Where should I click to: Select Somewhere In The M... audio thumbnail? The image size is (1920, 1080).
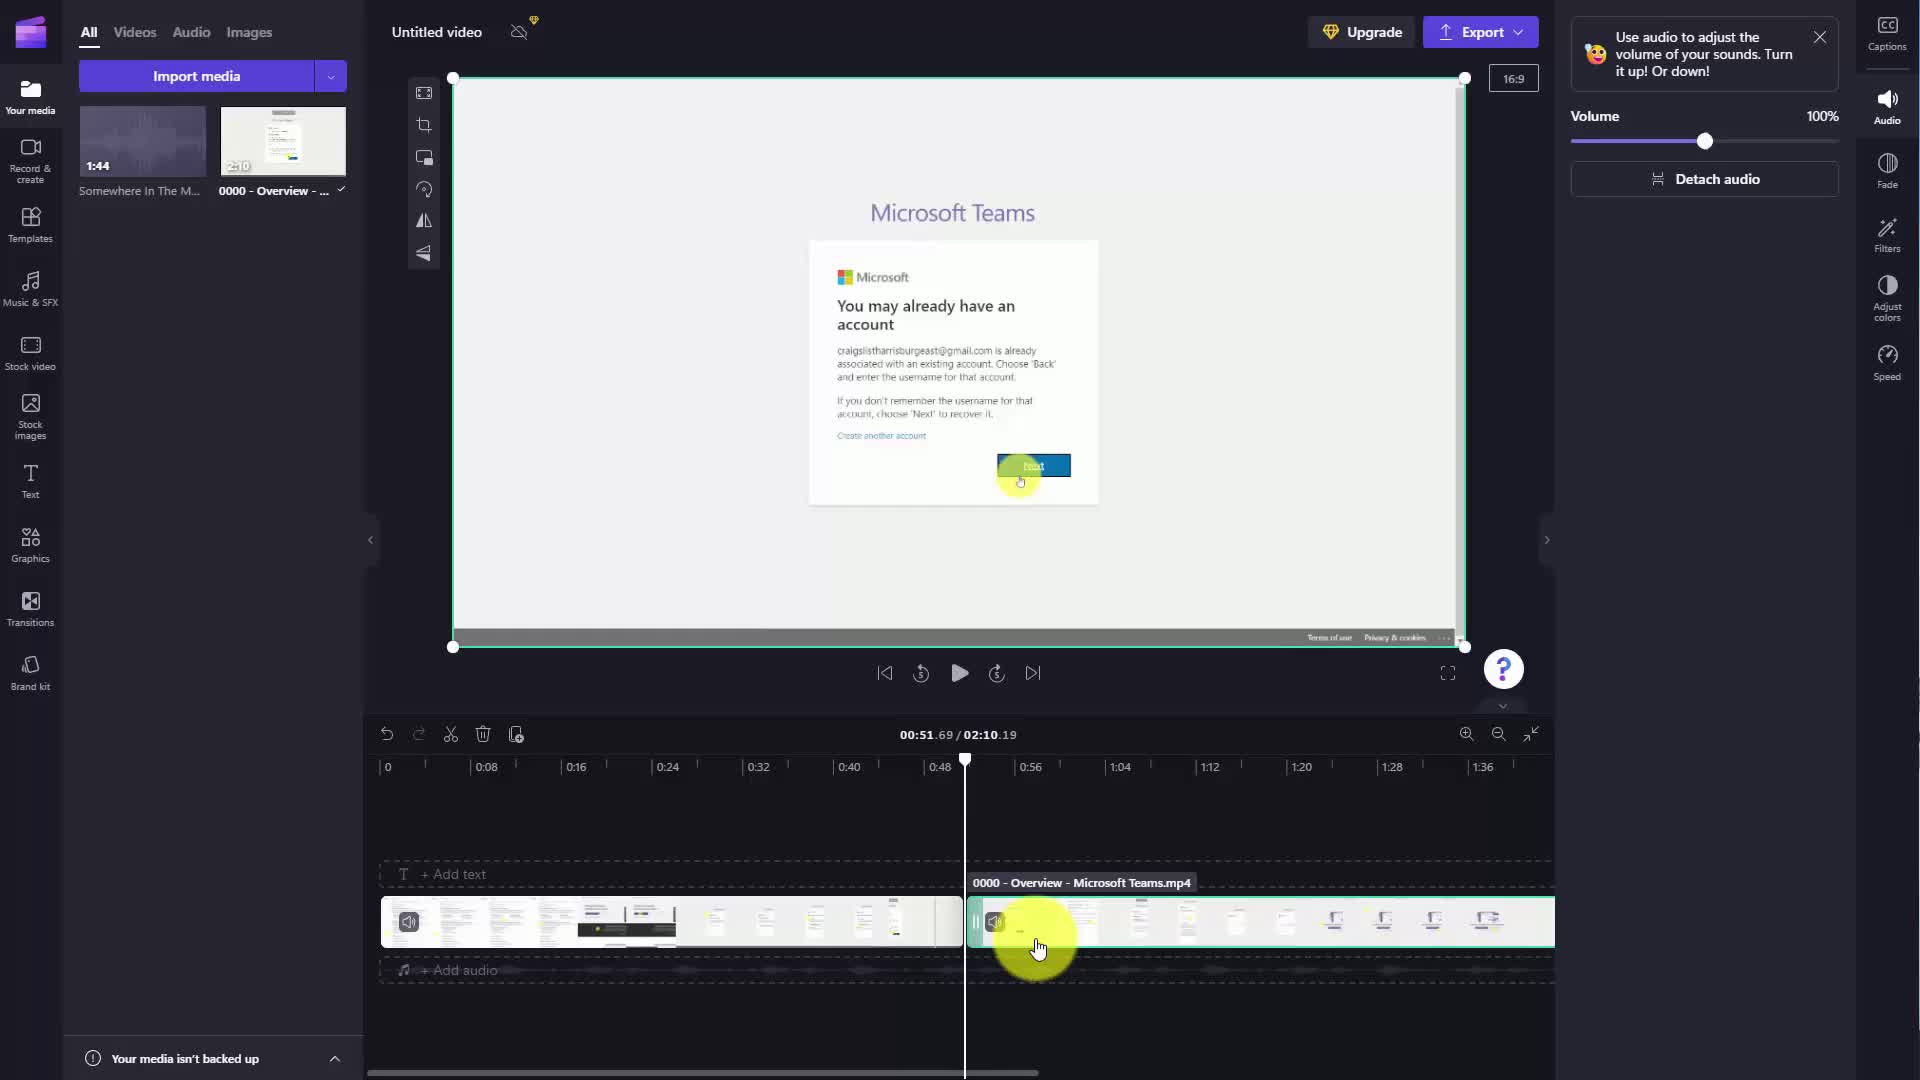coord(142,141)
